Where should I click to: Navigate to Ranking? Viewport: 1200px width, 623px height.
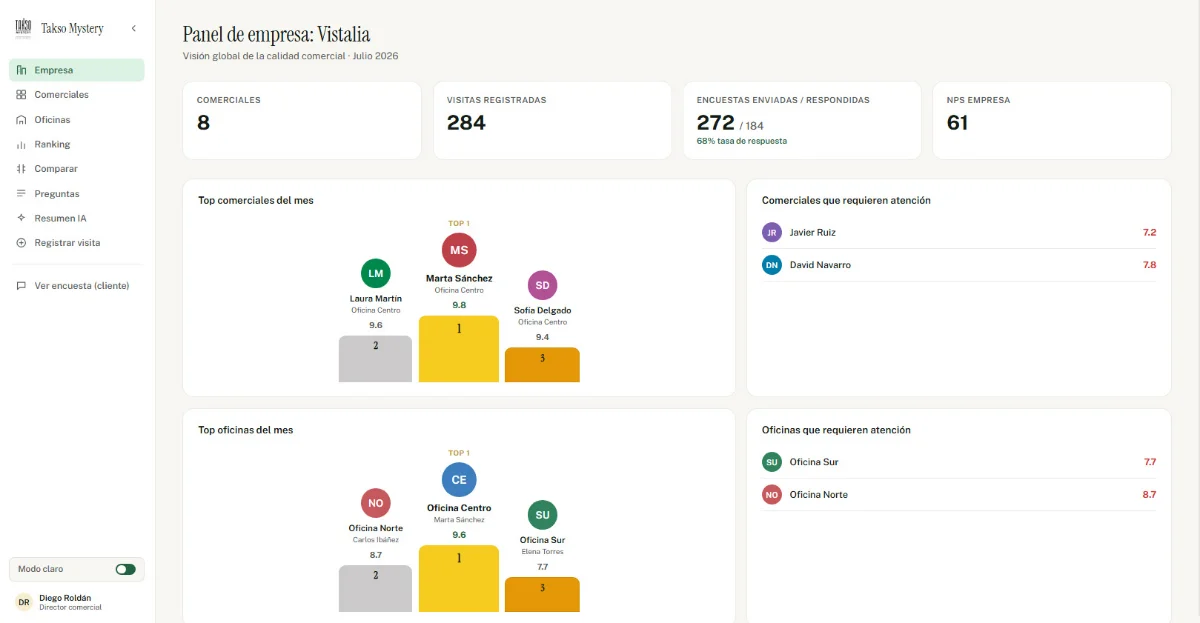[77, 144]
